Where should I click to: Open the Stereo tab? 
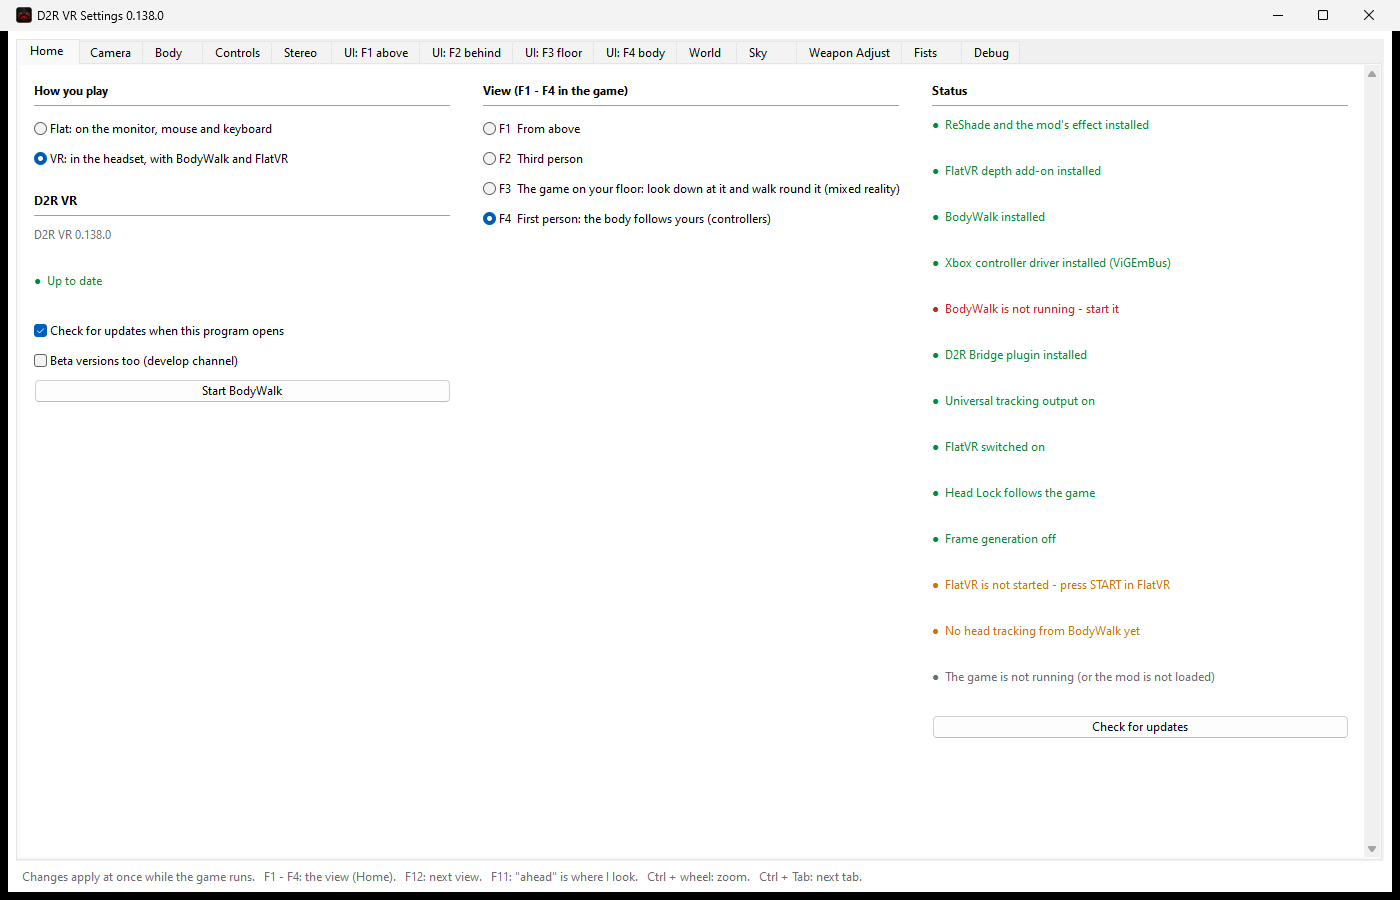pos(300,53)
